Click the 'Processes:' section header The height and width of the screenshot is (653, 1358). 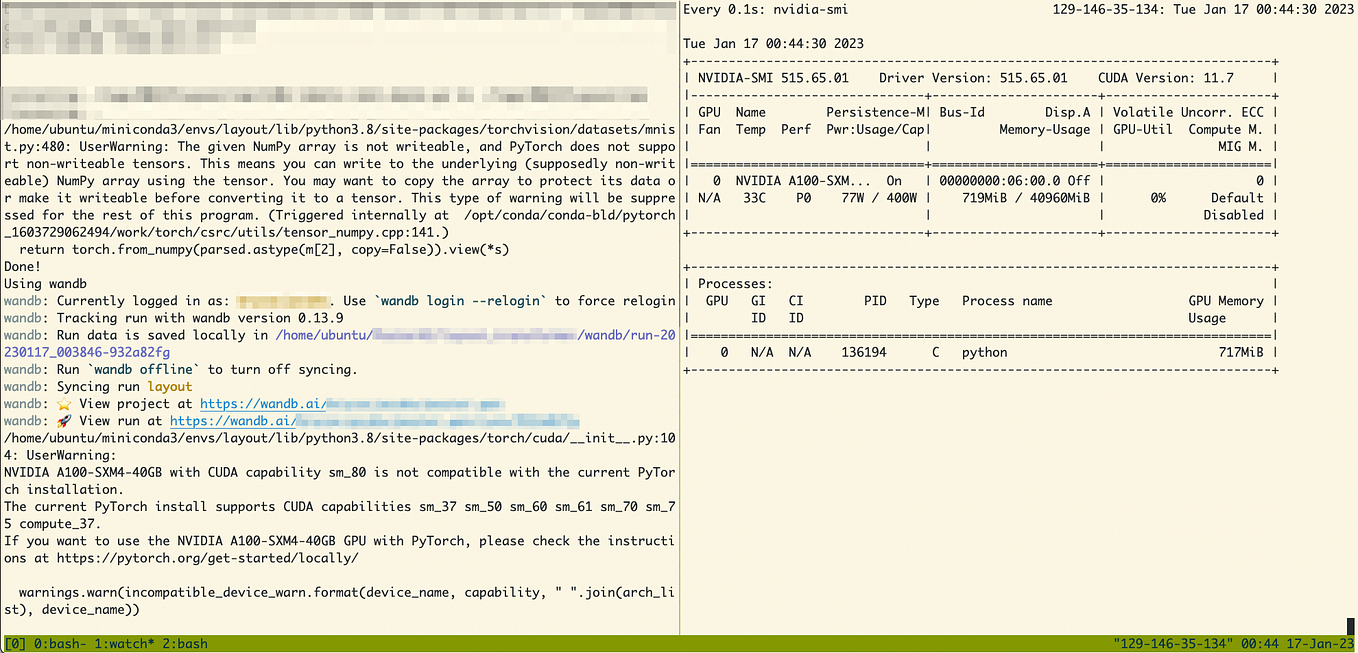coord(735,284)
